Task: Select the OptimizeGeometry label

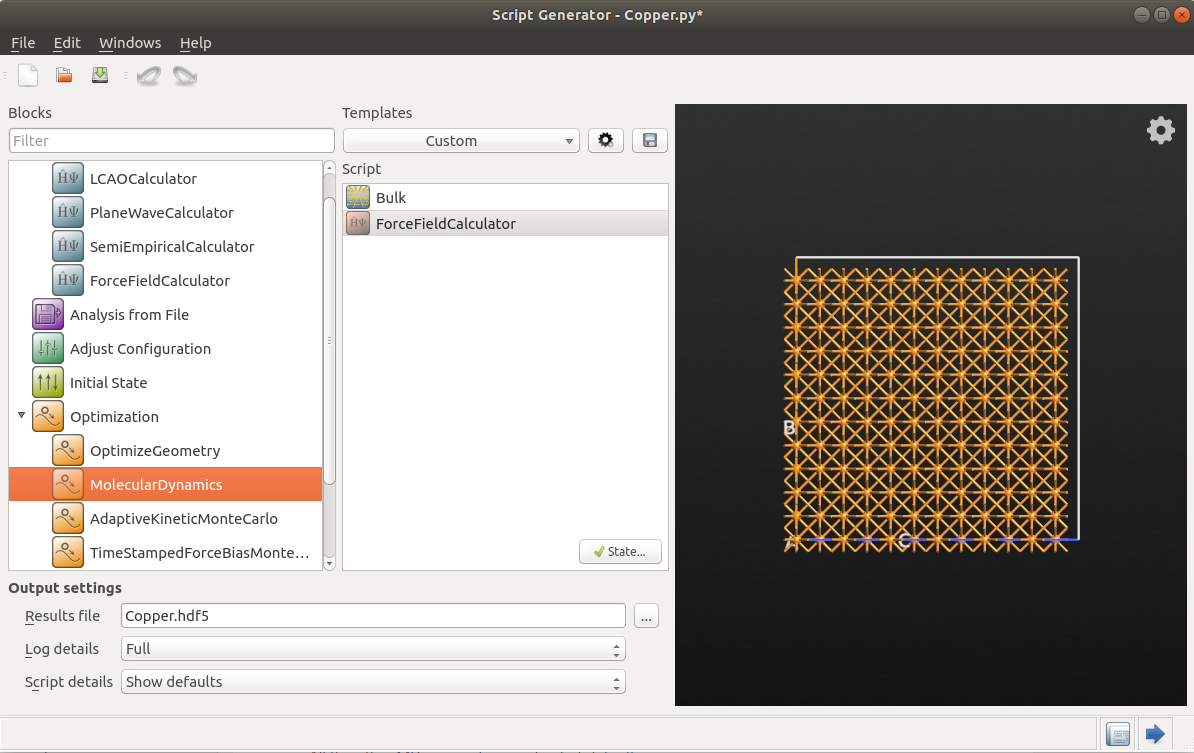Action: pyautogui.click(x=155, y=451)
